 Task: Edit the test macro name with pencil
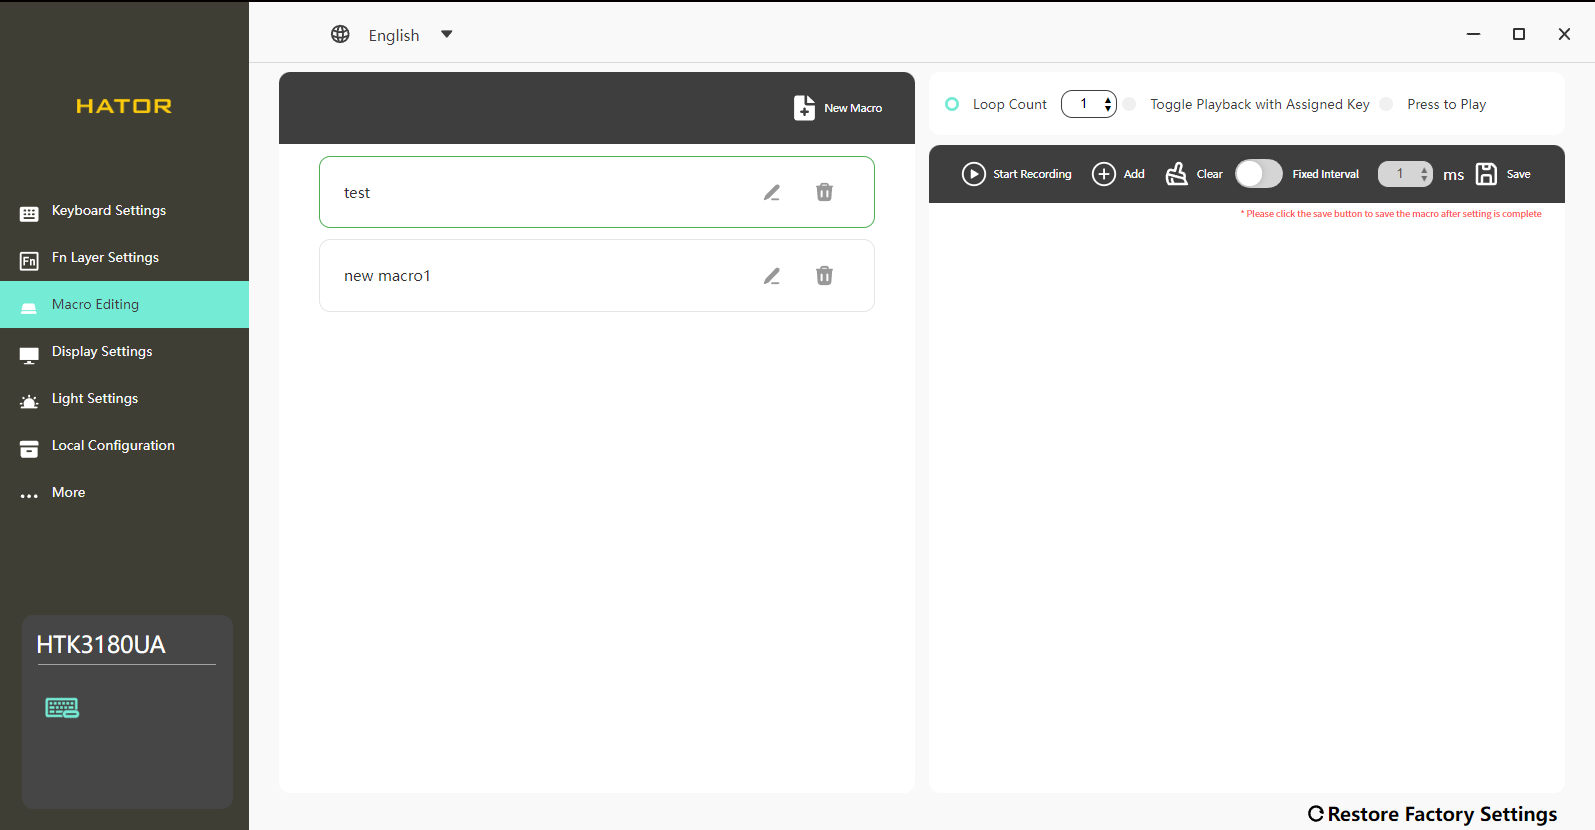coord(772,192)
